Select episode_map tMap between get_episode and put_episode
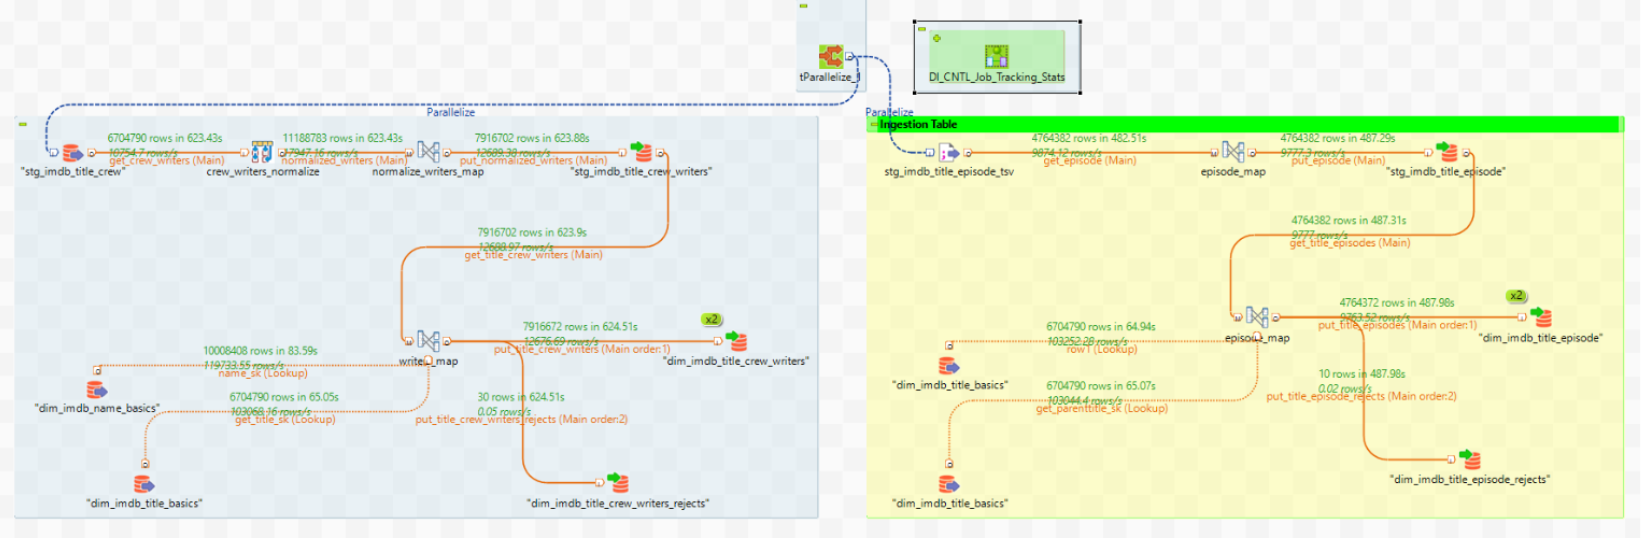The height and width of the screenshot is (538, 1642). [x=1233, y=152]
